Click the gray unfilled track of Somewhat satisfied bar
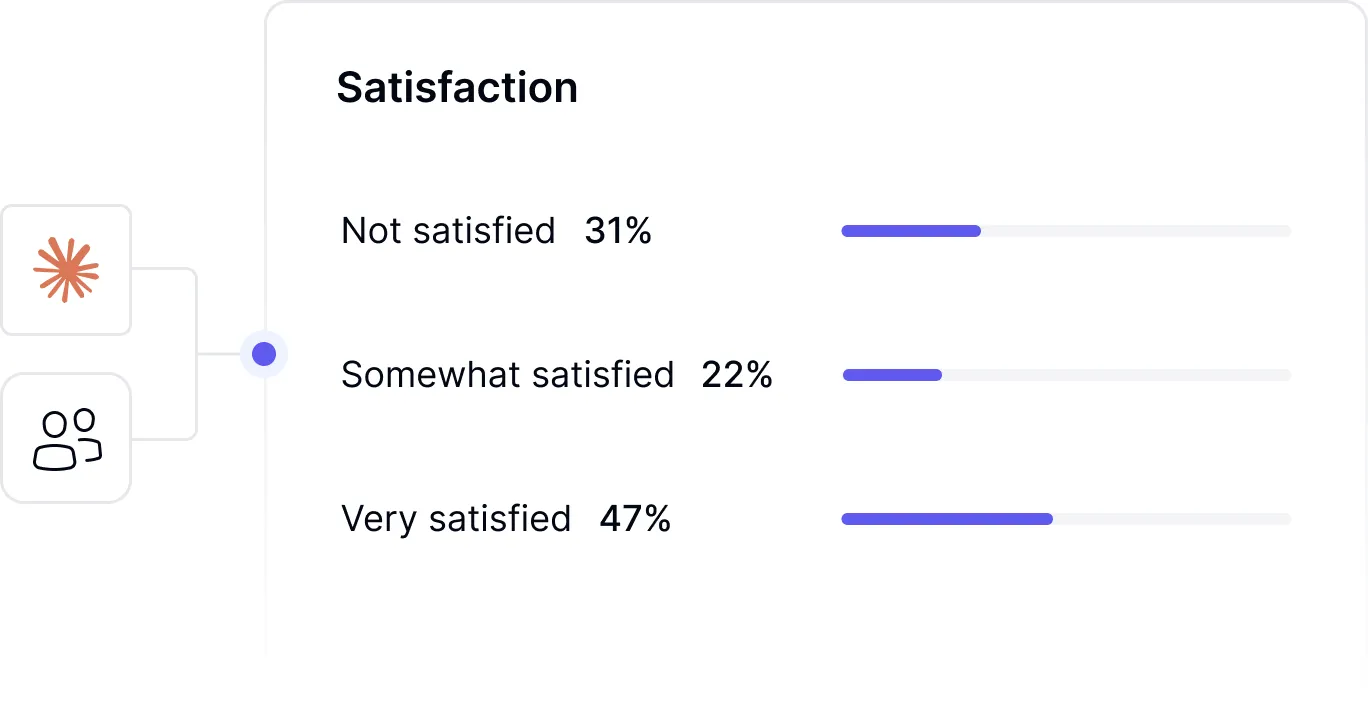1368x708 pixels. coord(1115,375)
